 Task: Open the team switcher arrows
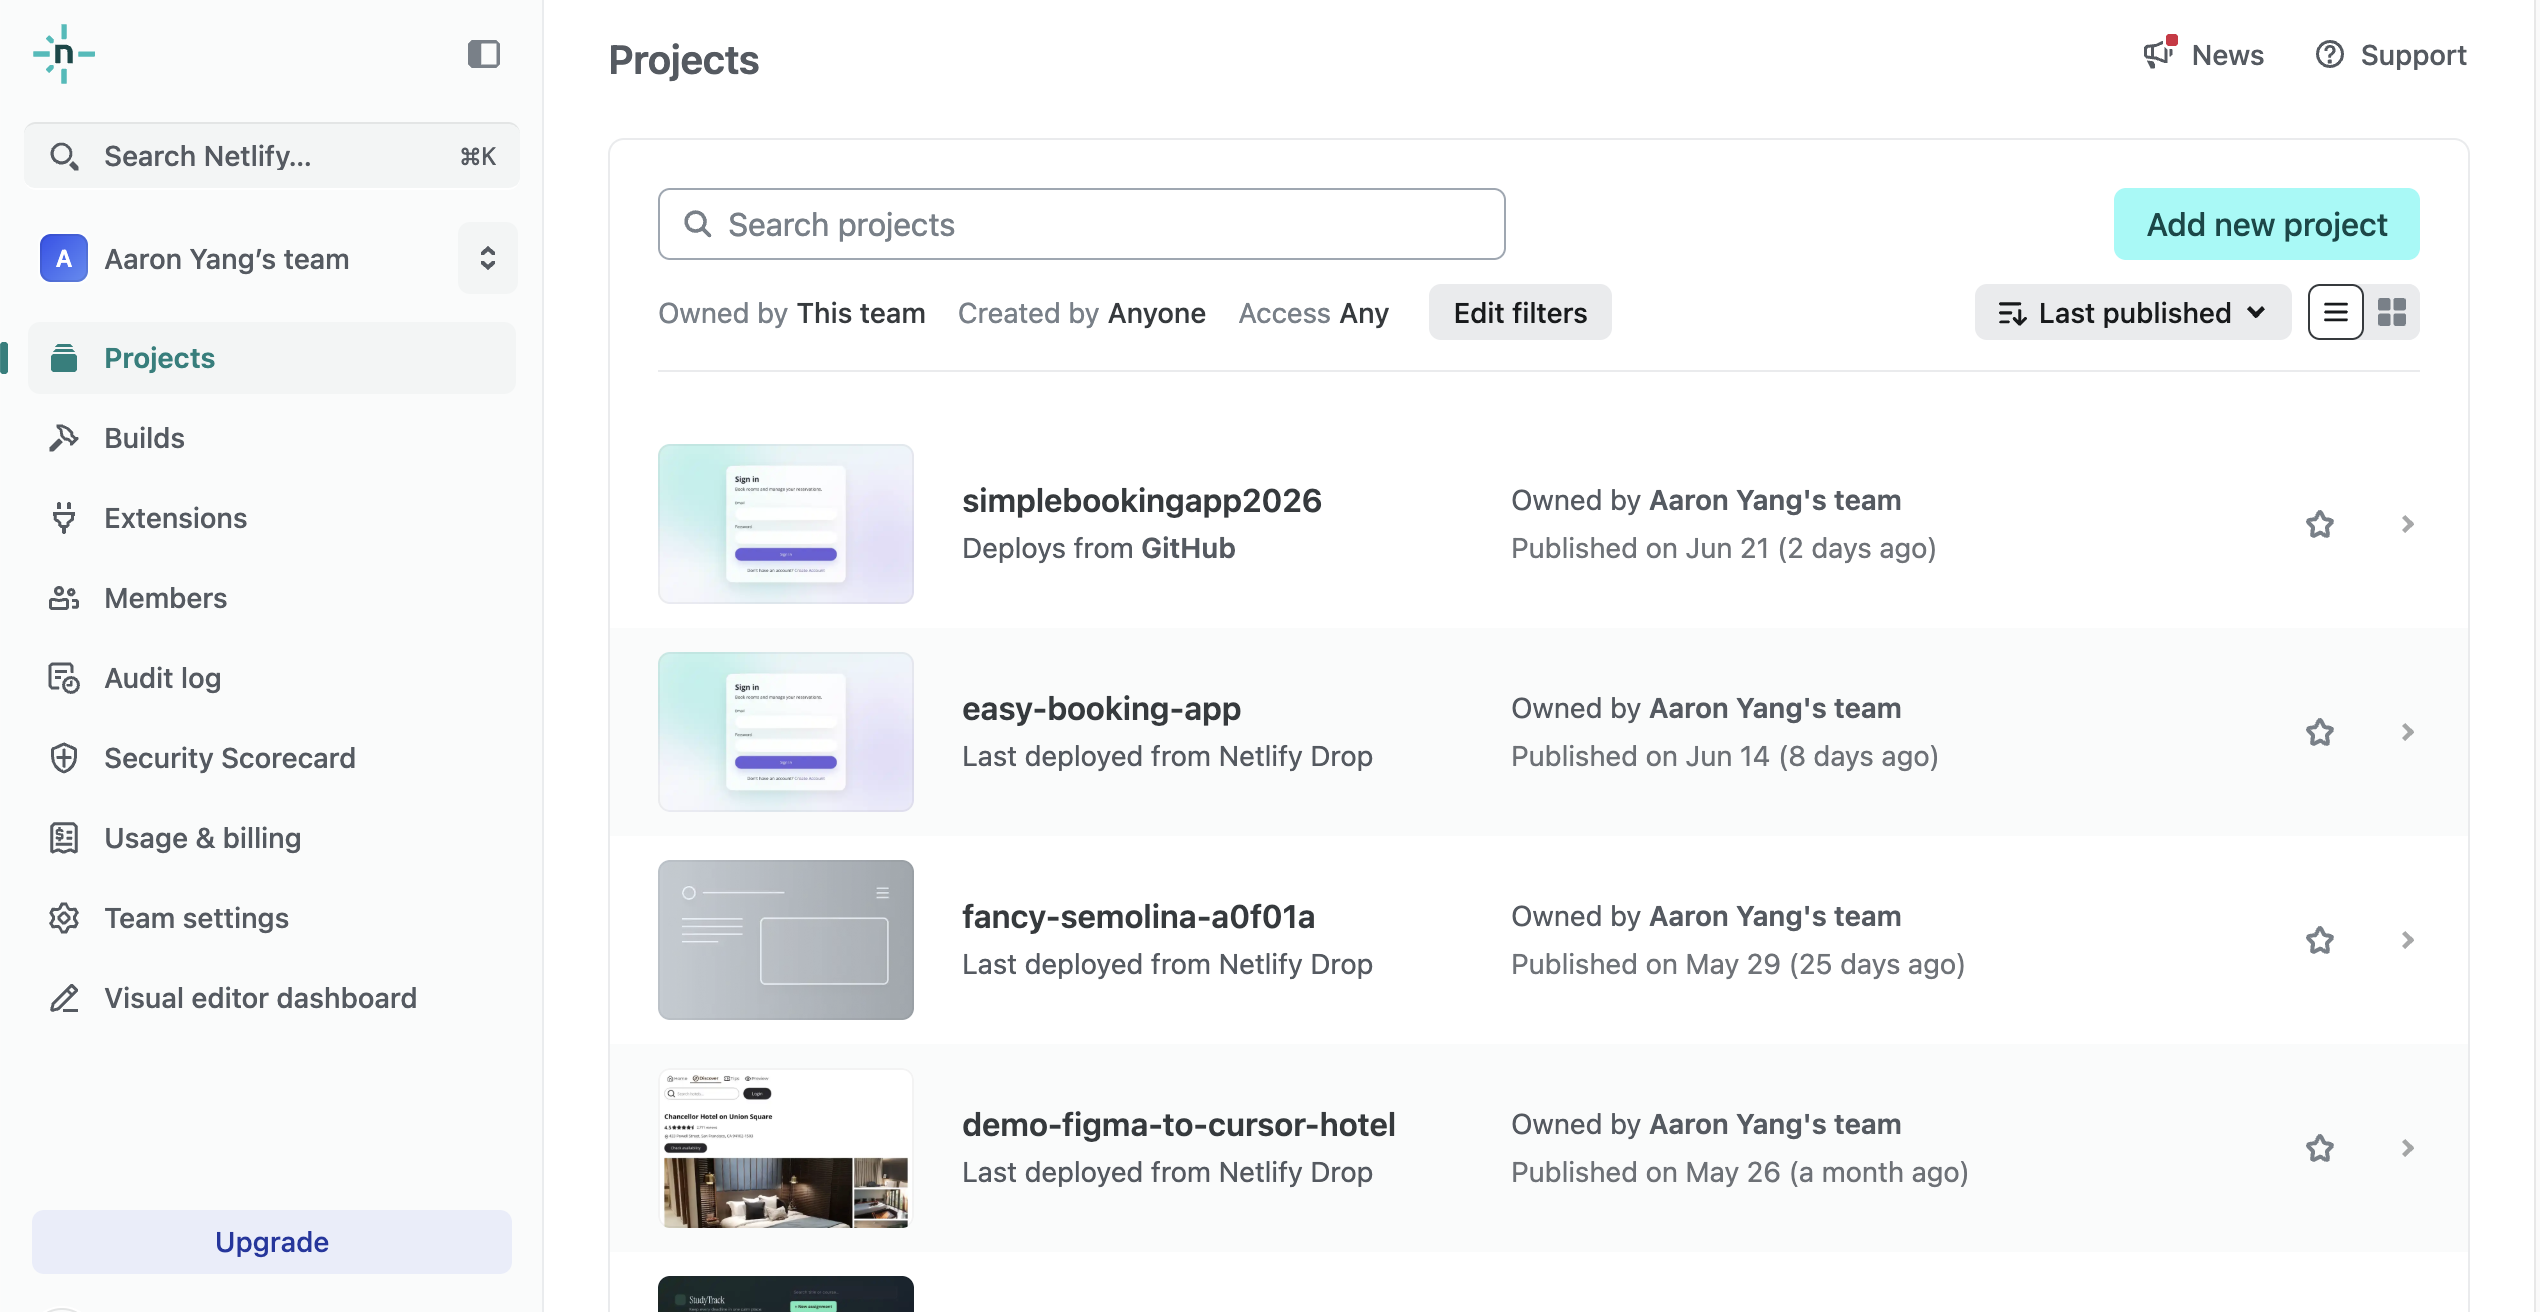click(488, 258)
